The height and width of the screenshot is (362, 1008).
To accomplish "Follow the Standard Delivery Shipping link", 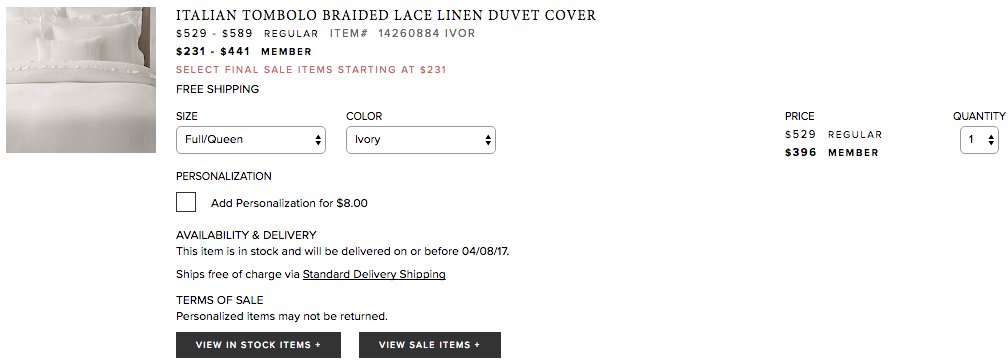I will point(374,274).
